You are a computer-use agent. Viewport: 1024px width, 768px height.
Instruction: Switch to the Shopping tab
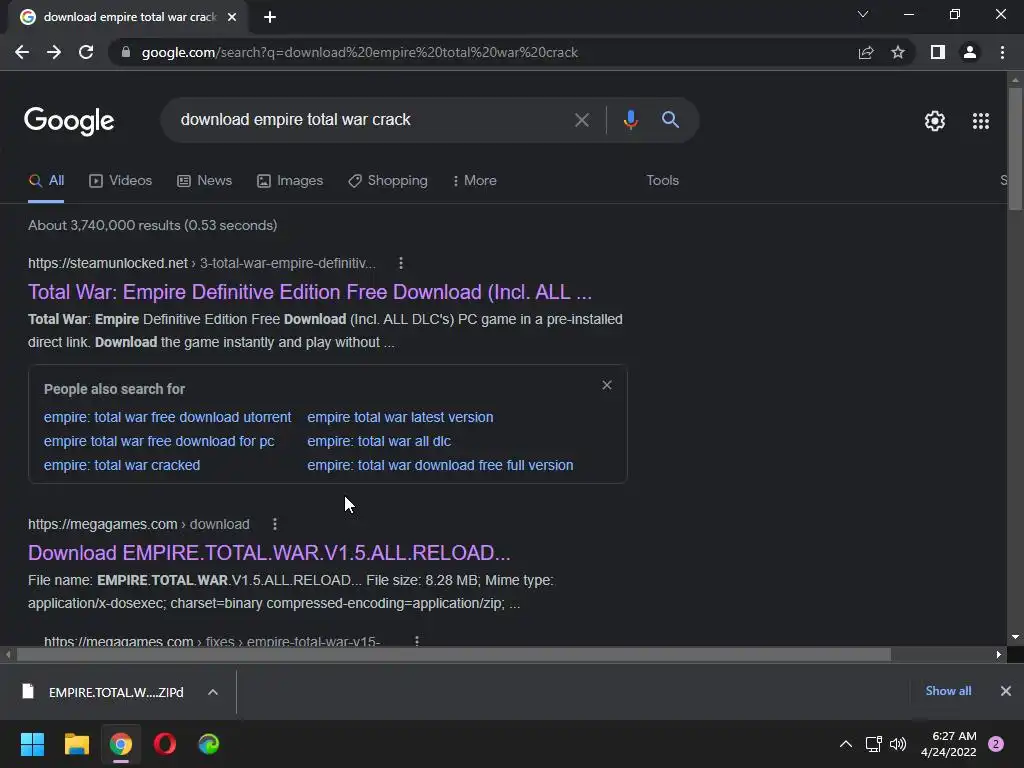(388, 181)
